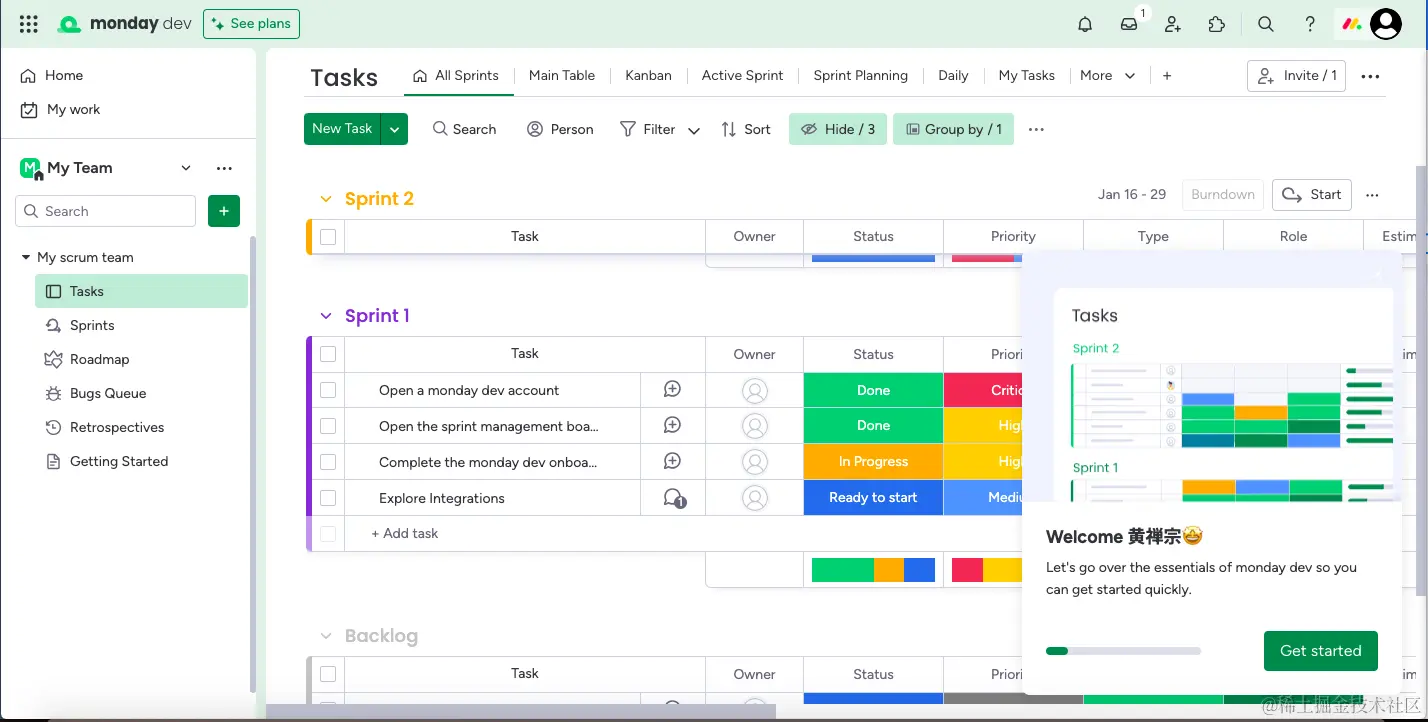This screenshot has height=722, width=1428.
Task: Select all tasks checkbox in Sprint 1 header
Action: [x=328, y=354]
